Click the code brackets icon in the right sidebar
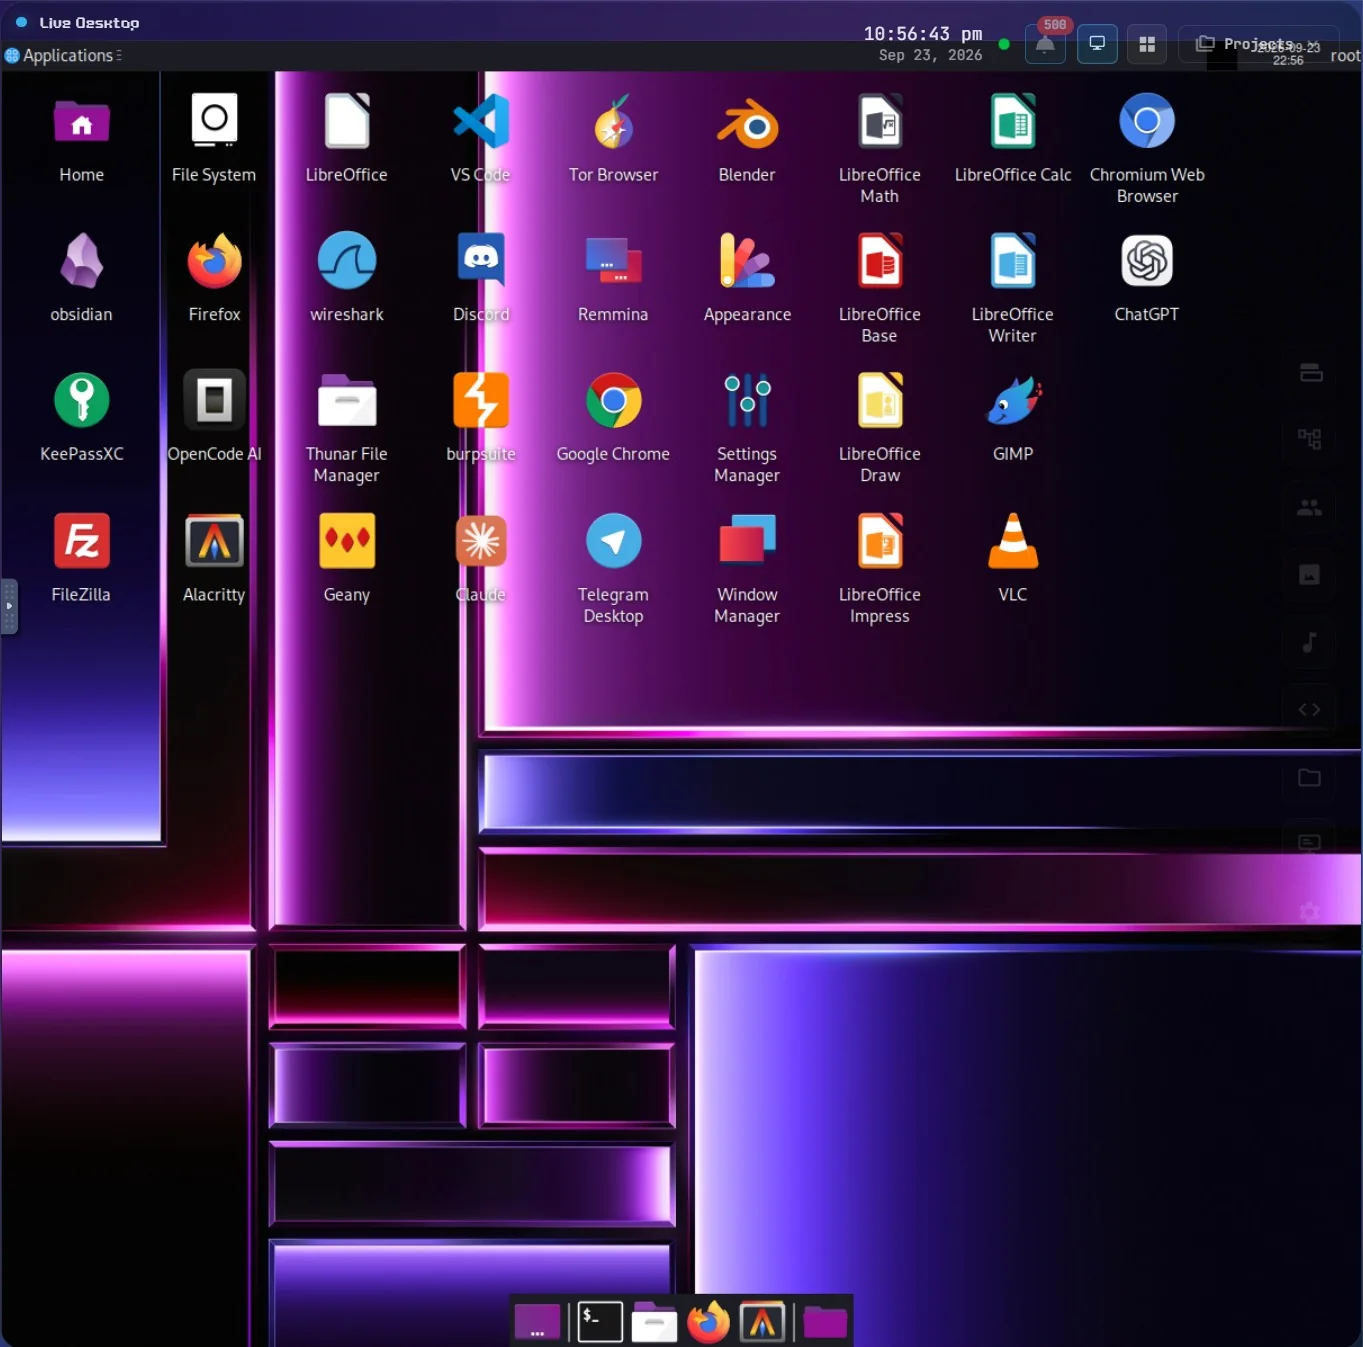 coord(1309,710)
